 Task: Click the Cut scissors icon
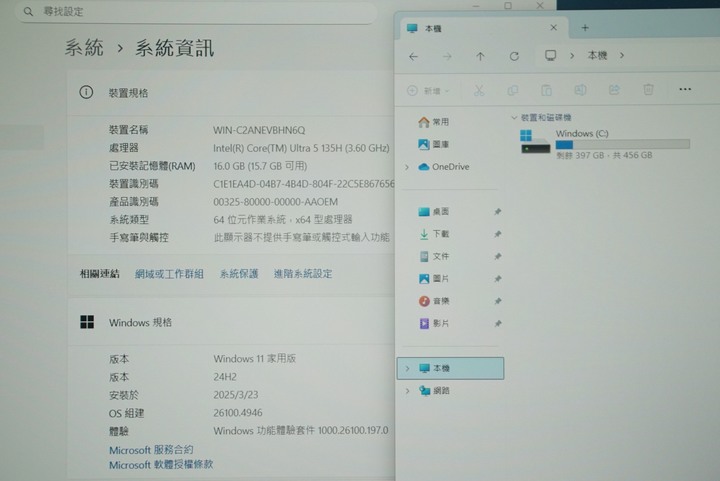479,90
